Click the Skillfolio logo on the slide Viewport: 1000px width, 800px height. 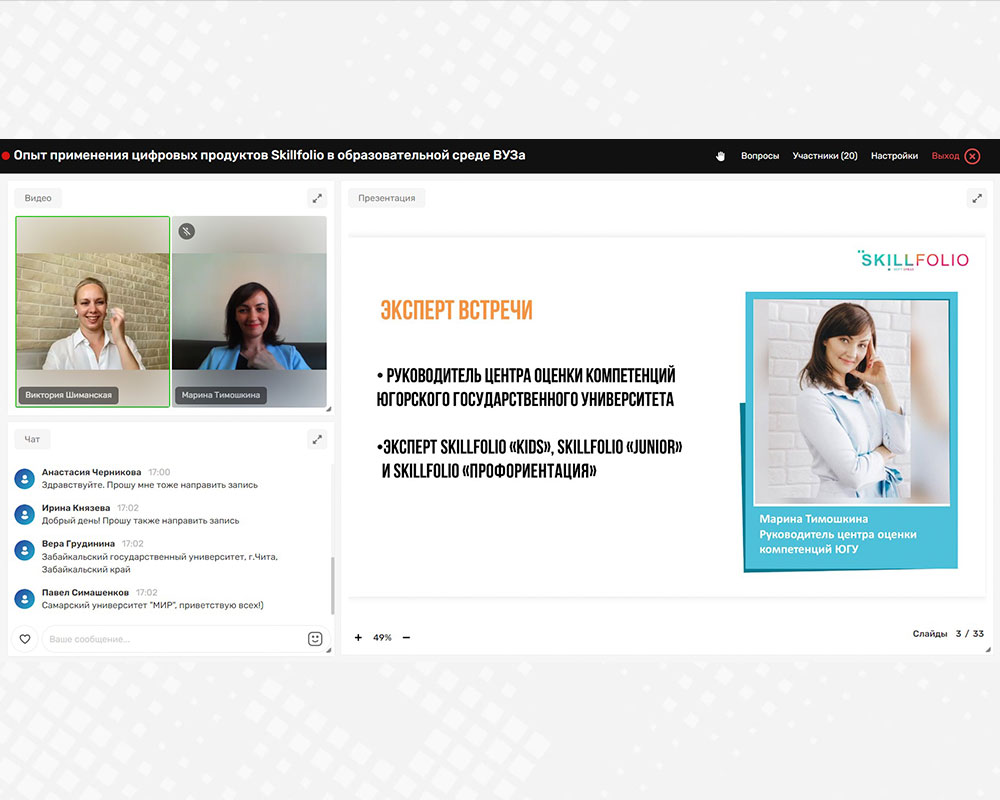tap(913, 260)
